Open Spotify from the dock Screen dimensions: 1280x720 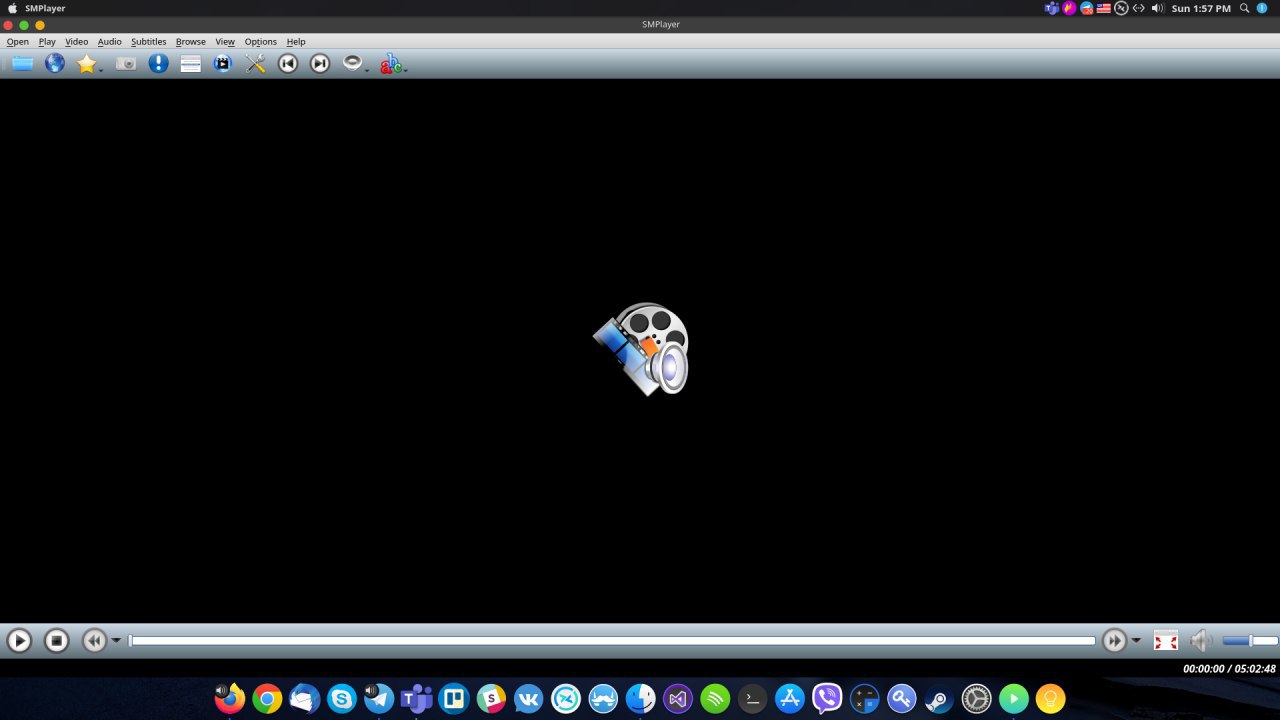point(715,698)
